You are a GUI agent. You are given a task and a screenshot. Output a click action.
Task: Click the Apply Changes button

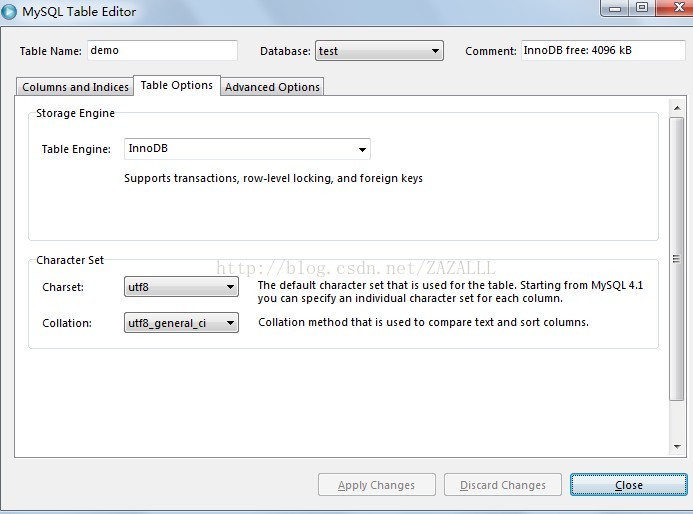tap(377, 485)
